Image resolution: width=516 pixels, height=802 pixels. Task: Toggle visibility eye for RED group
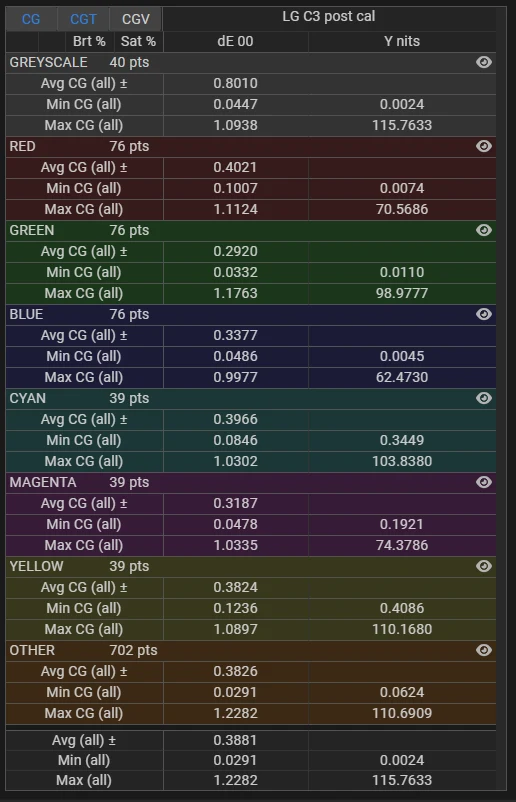(484, 146)
